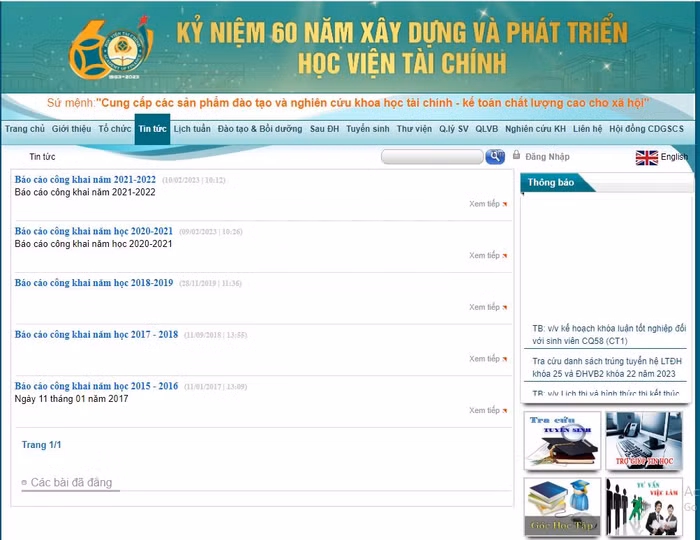The width and height of the screenshot is (700, 540).
Task: Click the lock icon beside Đăng Nhập
Action: click(x=517, y=155)
